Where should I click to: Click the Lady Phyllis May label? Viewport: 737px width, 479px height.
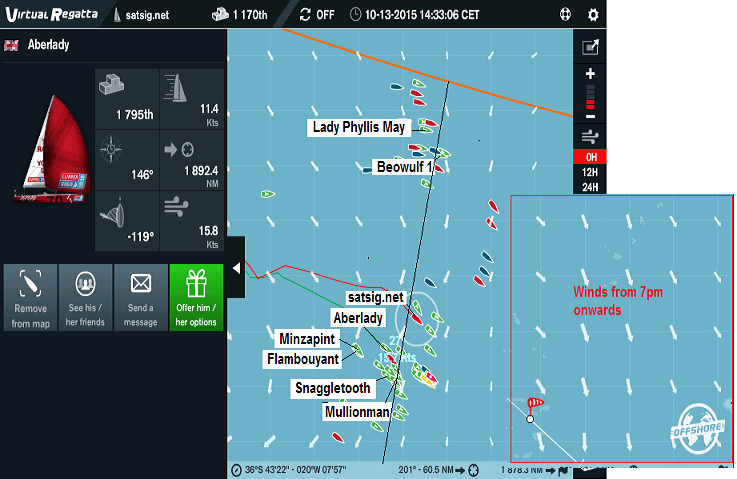359,127
